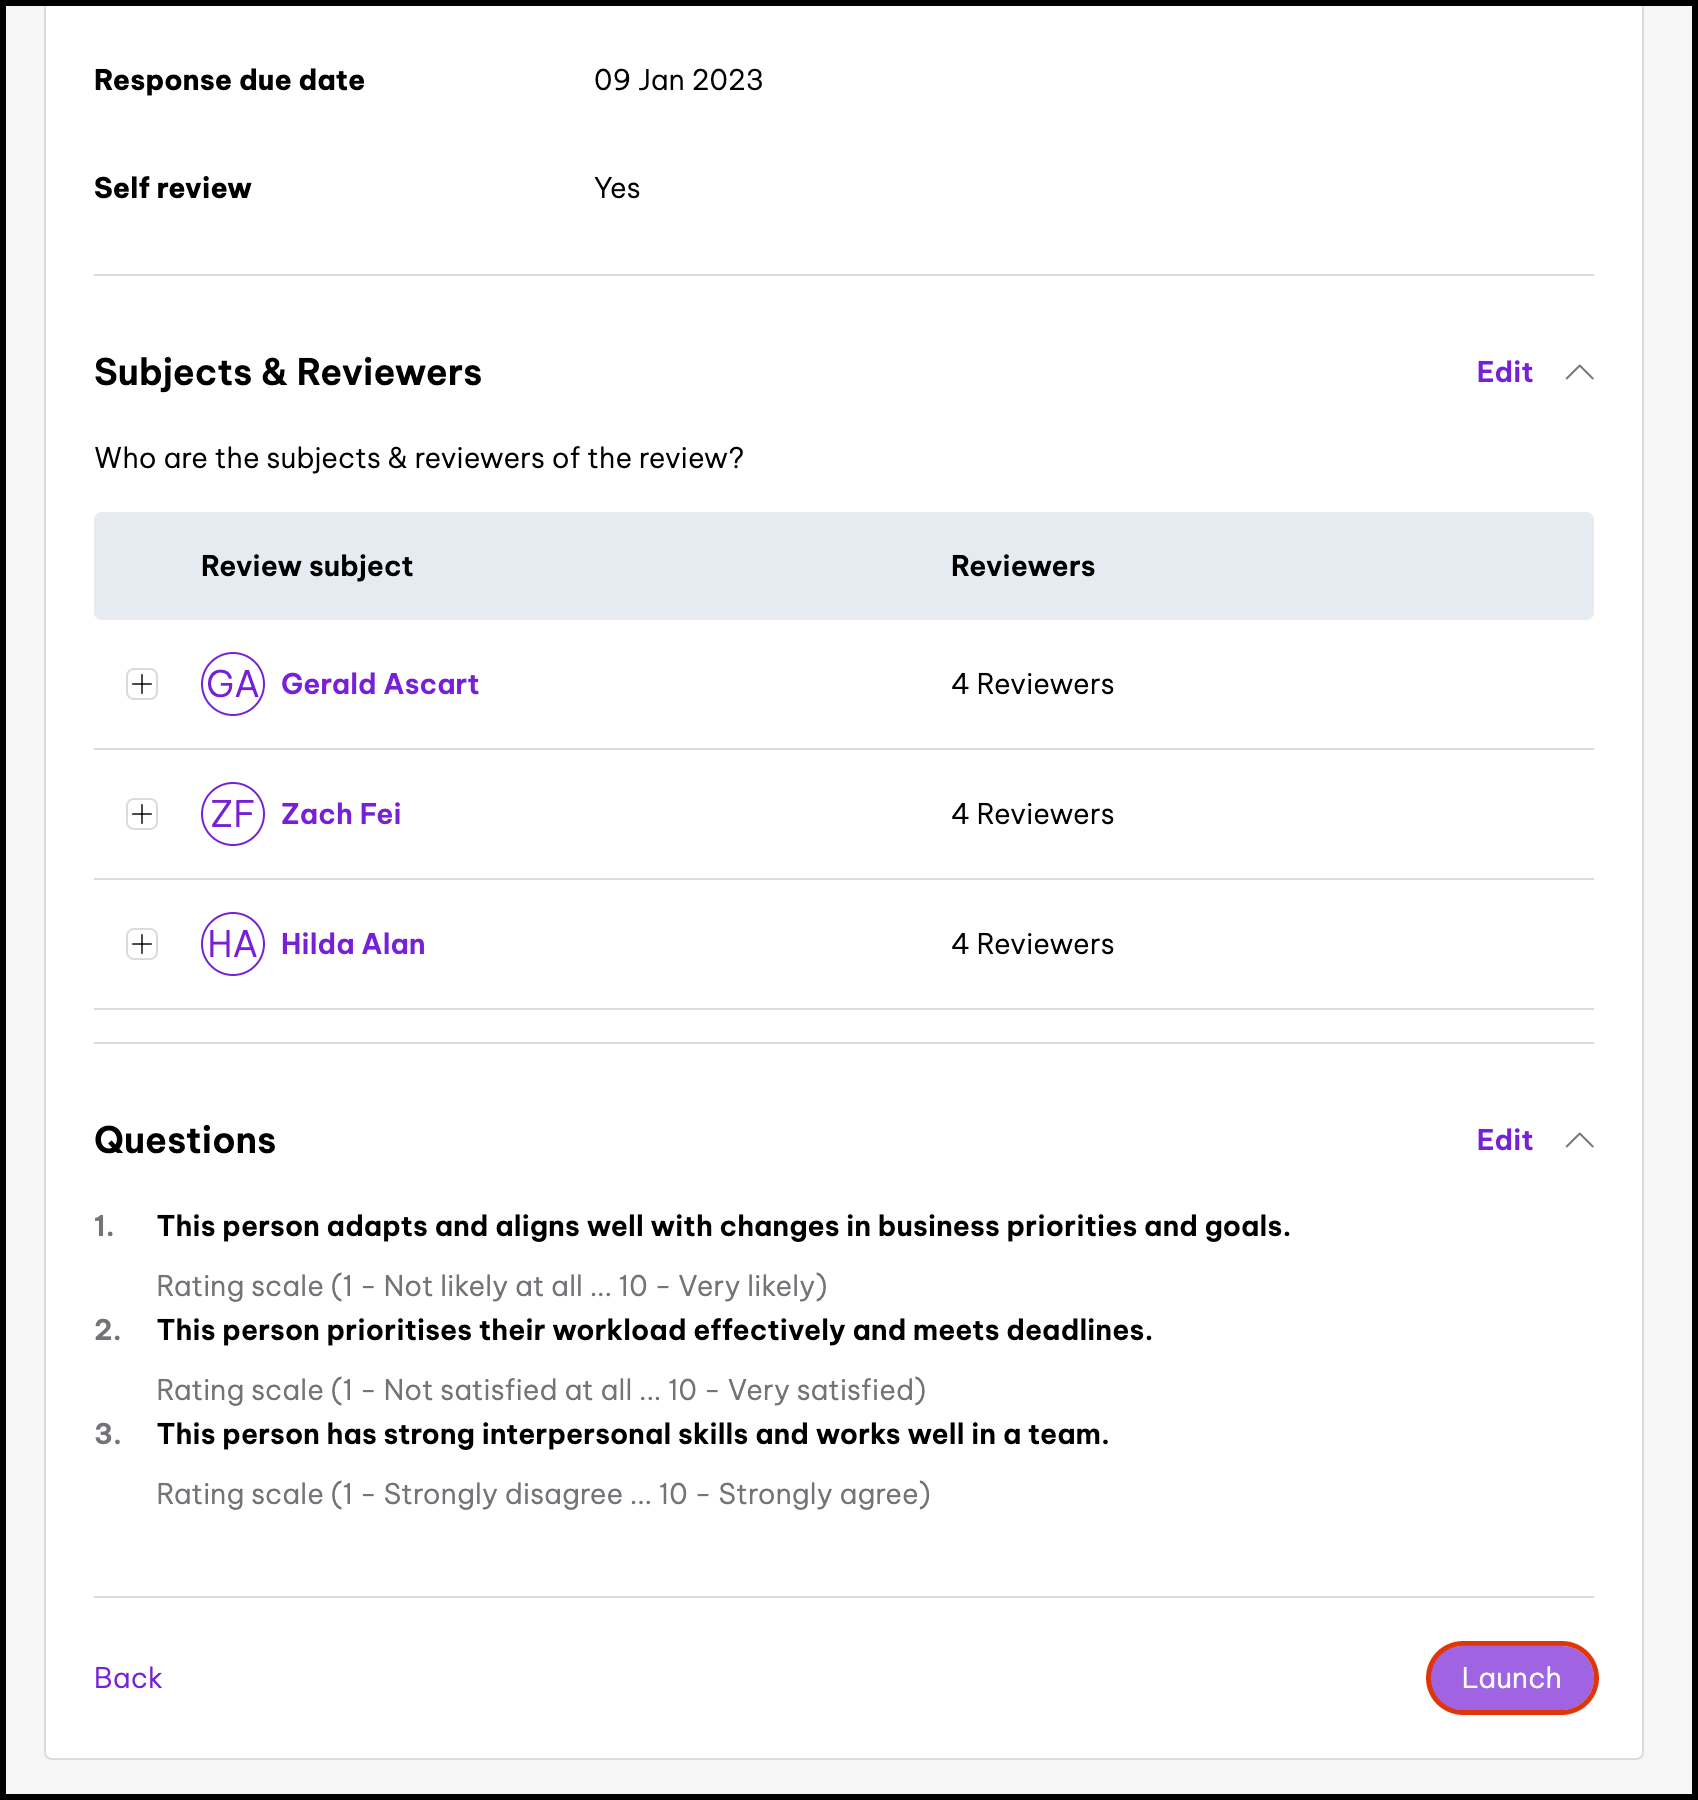
Task: Expand Hilda Alan's reviewers list
Action: click(x=142, y=944)
